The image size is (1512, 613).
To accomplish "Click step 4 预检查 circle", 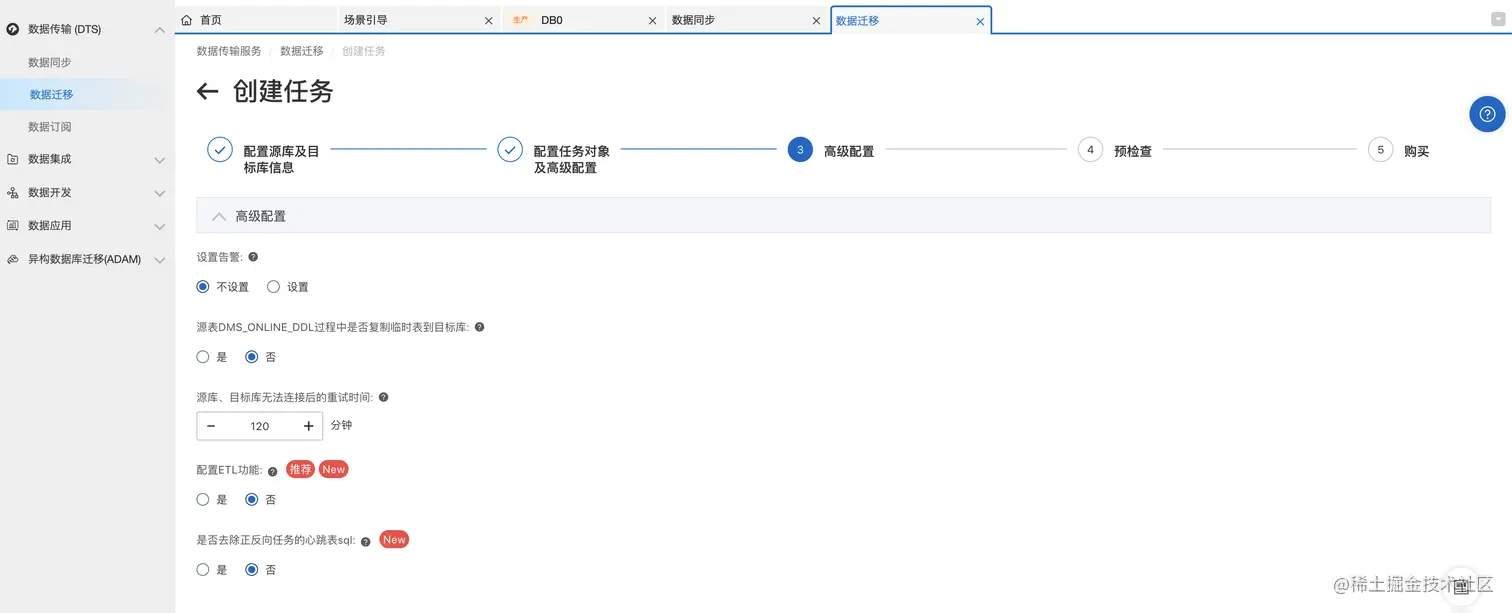I will 1090,150.
